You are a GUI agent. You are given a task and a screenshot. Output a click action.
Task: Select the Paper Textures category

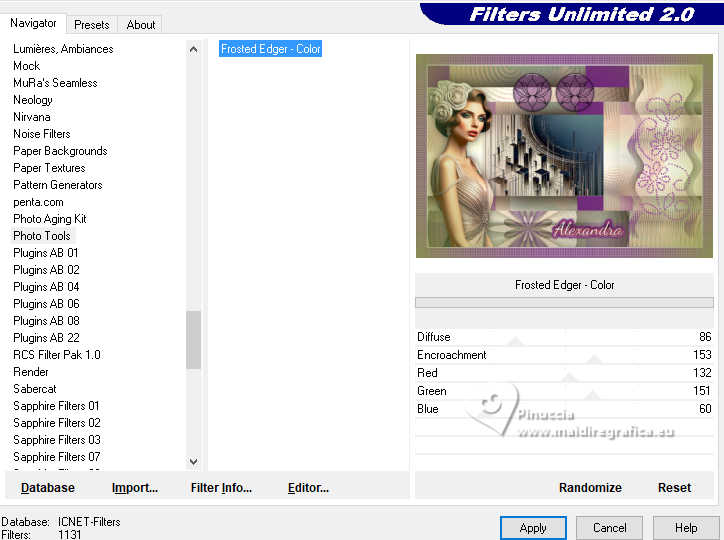[x=49, y=168]
